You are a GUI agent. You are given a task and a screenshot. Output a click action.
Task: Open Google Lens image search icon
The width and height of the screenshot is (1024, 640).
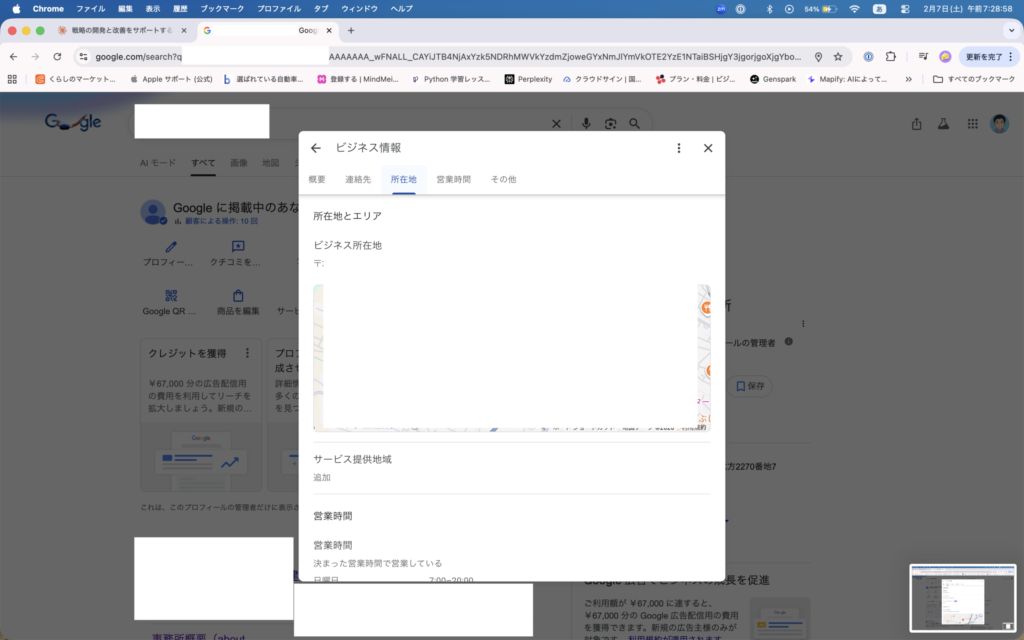[610, 123]
